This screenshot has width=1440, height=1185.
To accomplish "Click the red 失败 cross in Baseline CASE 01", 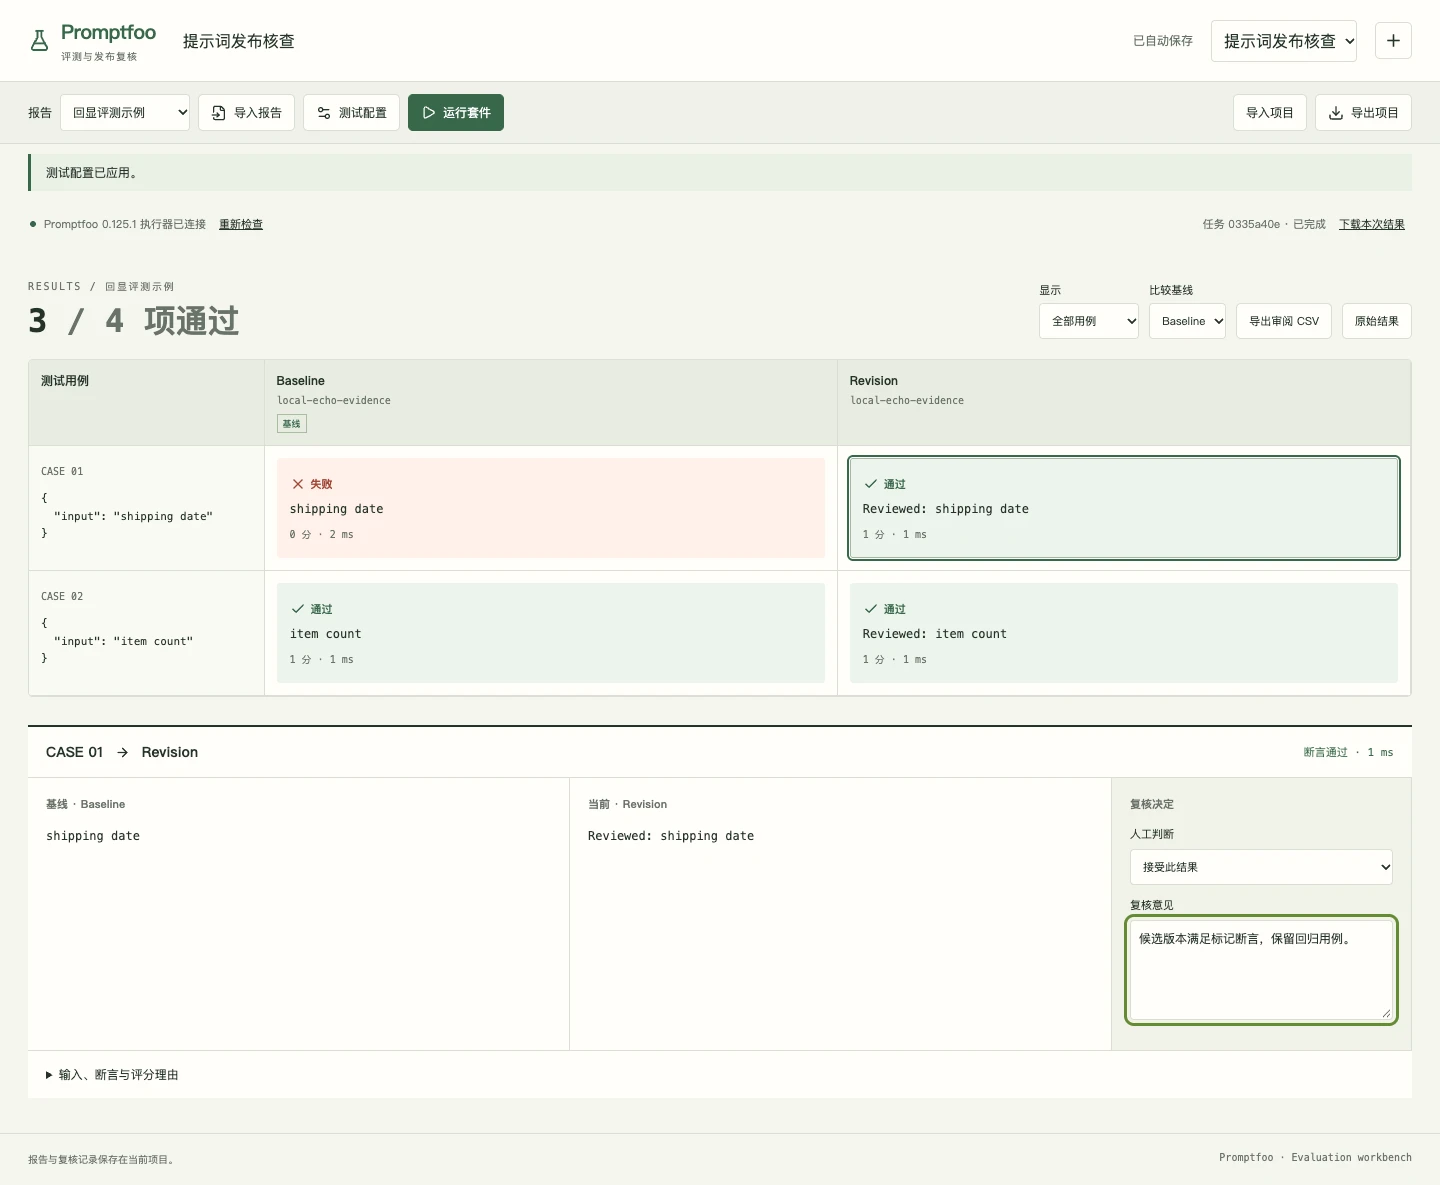I will (298, 484).
